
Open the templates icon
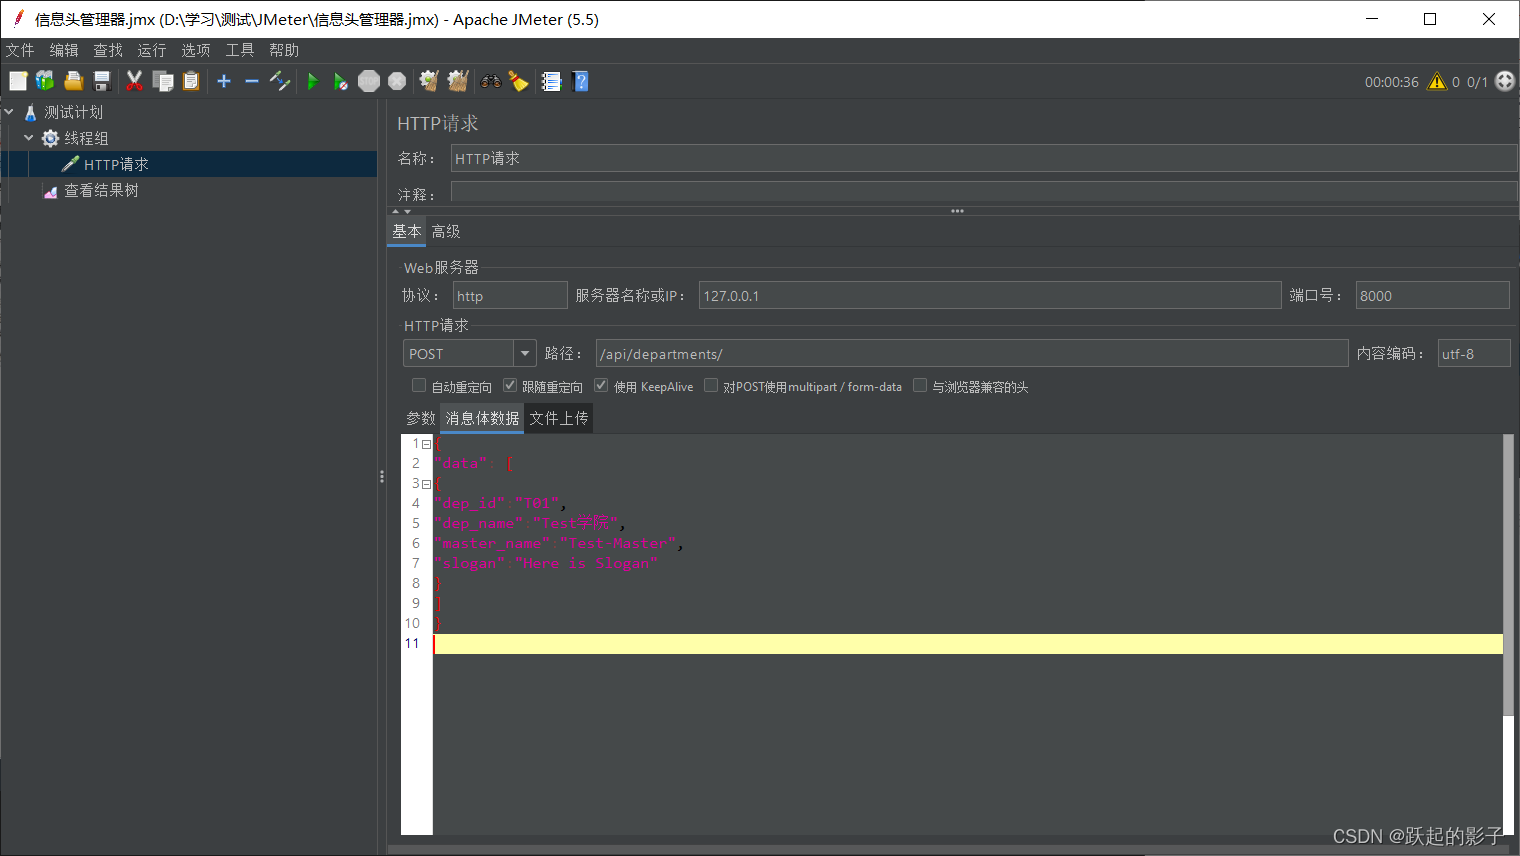point(45,81)
